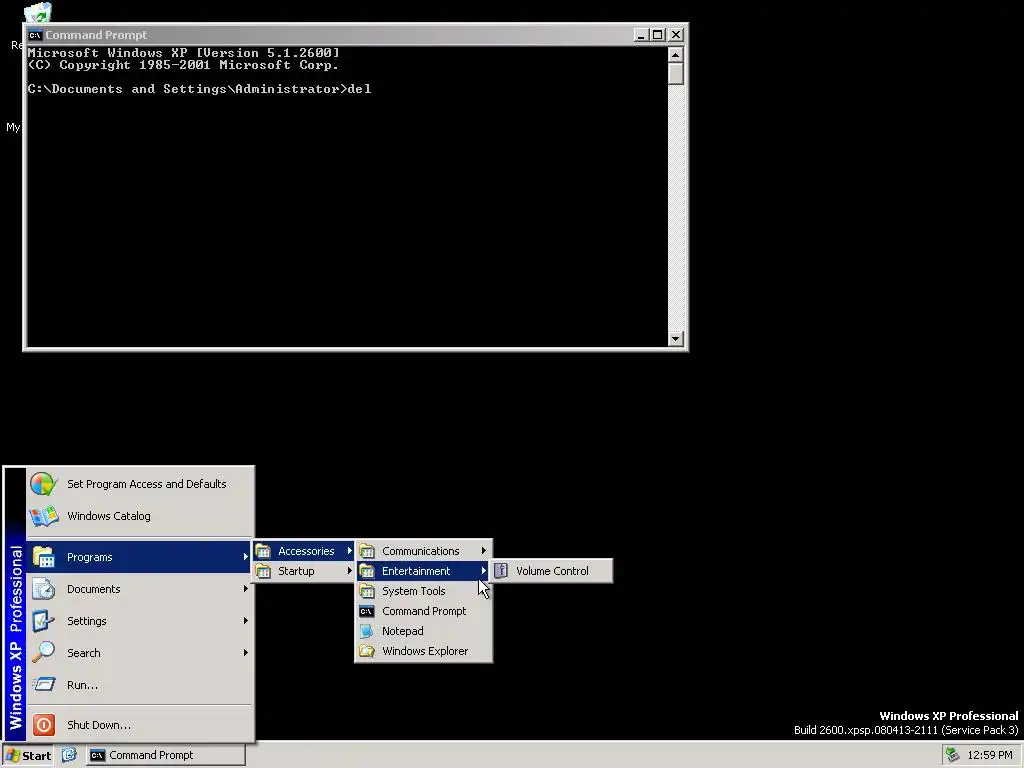Expand the Settings submenu arrow
1024x768 pixels.
pos(246,621)
